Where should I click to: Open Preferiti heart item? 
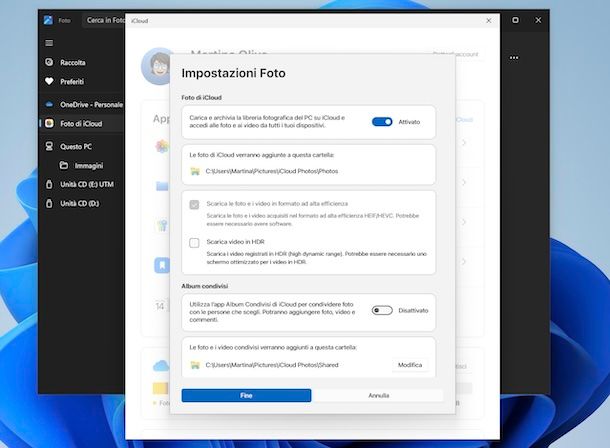[71, 81]
